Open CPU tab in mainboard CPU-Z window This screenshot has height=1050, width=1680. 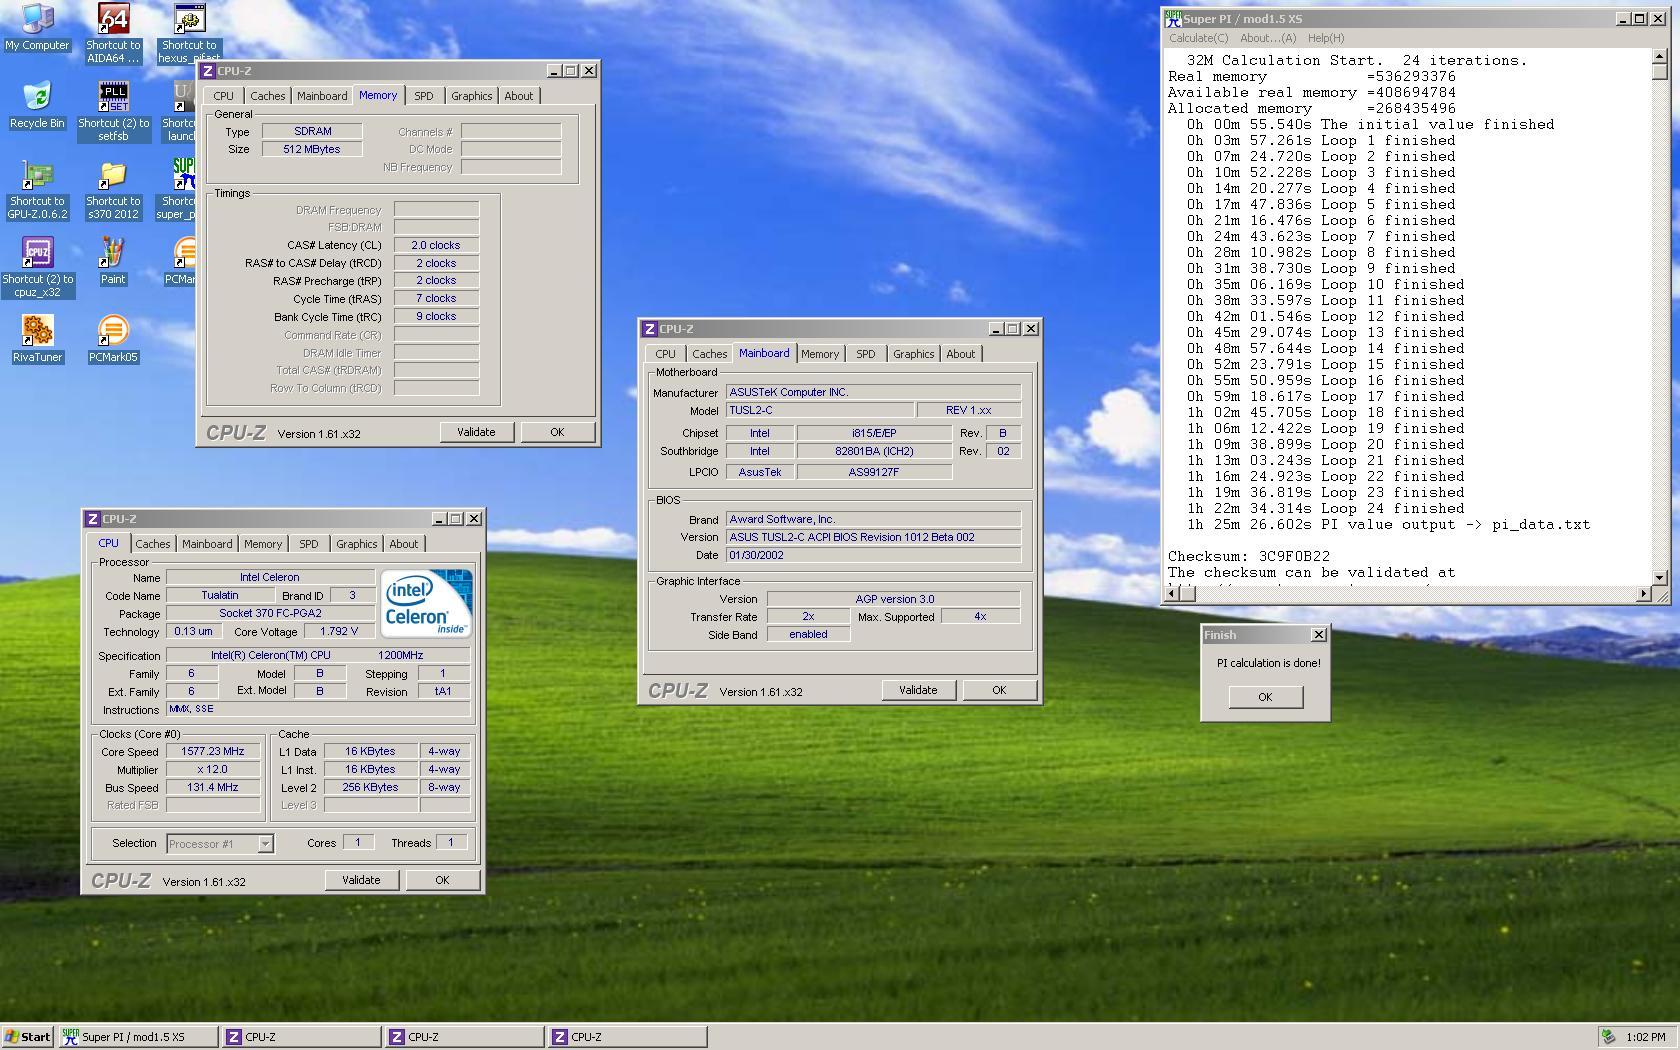click(x=665, y=354)
